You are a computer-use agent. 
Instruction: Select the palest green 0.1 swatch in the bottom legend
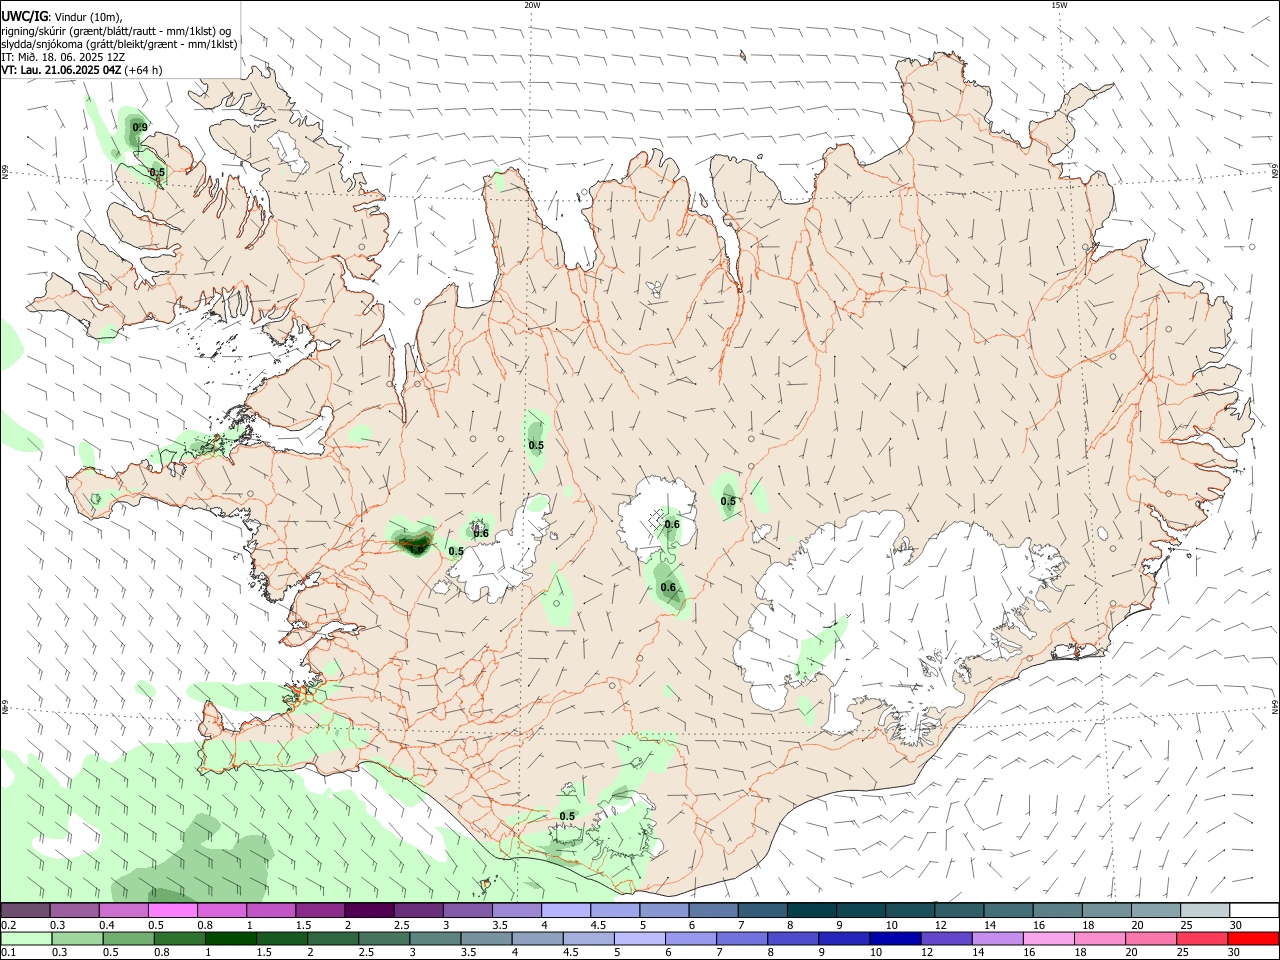(26, 939)
